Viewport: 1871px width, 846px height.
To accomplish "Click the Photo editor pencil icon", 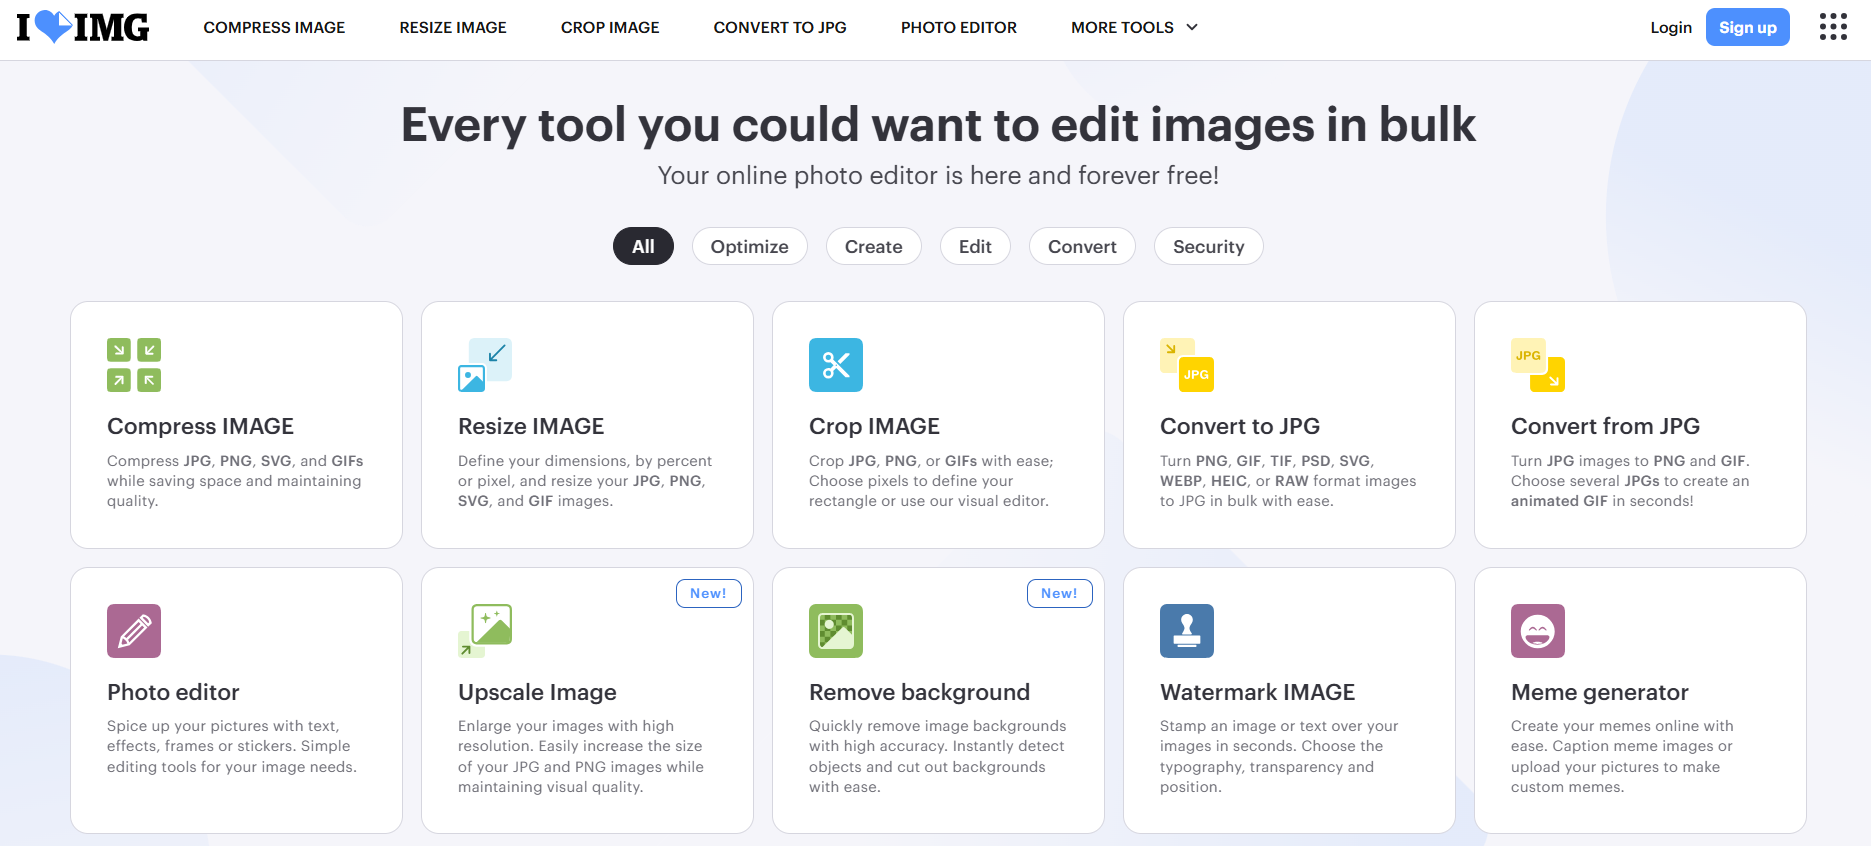I will pyautogui.click(x=134, y=631).
